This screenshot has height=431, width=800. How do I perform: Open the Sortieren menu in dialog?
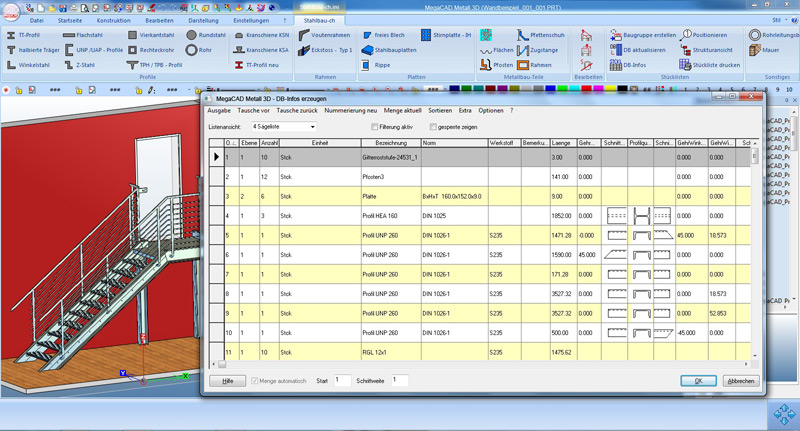click(x=440, y=110)
